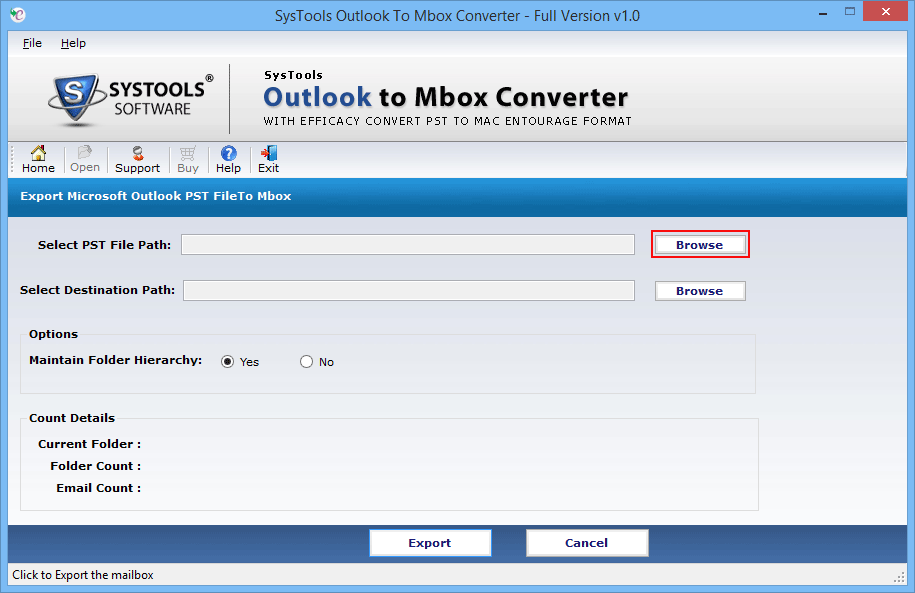Click the Select PST File Path field
Screen dimensions: 915x593
click(x=408, y=244)
